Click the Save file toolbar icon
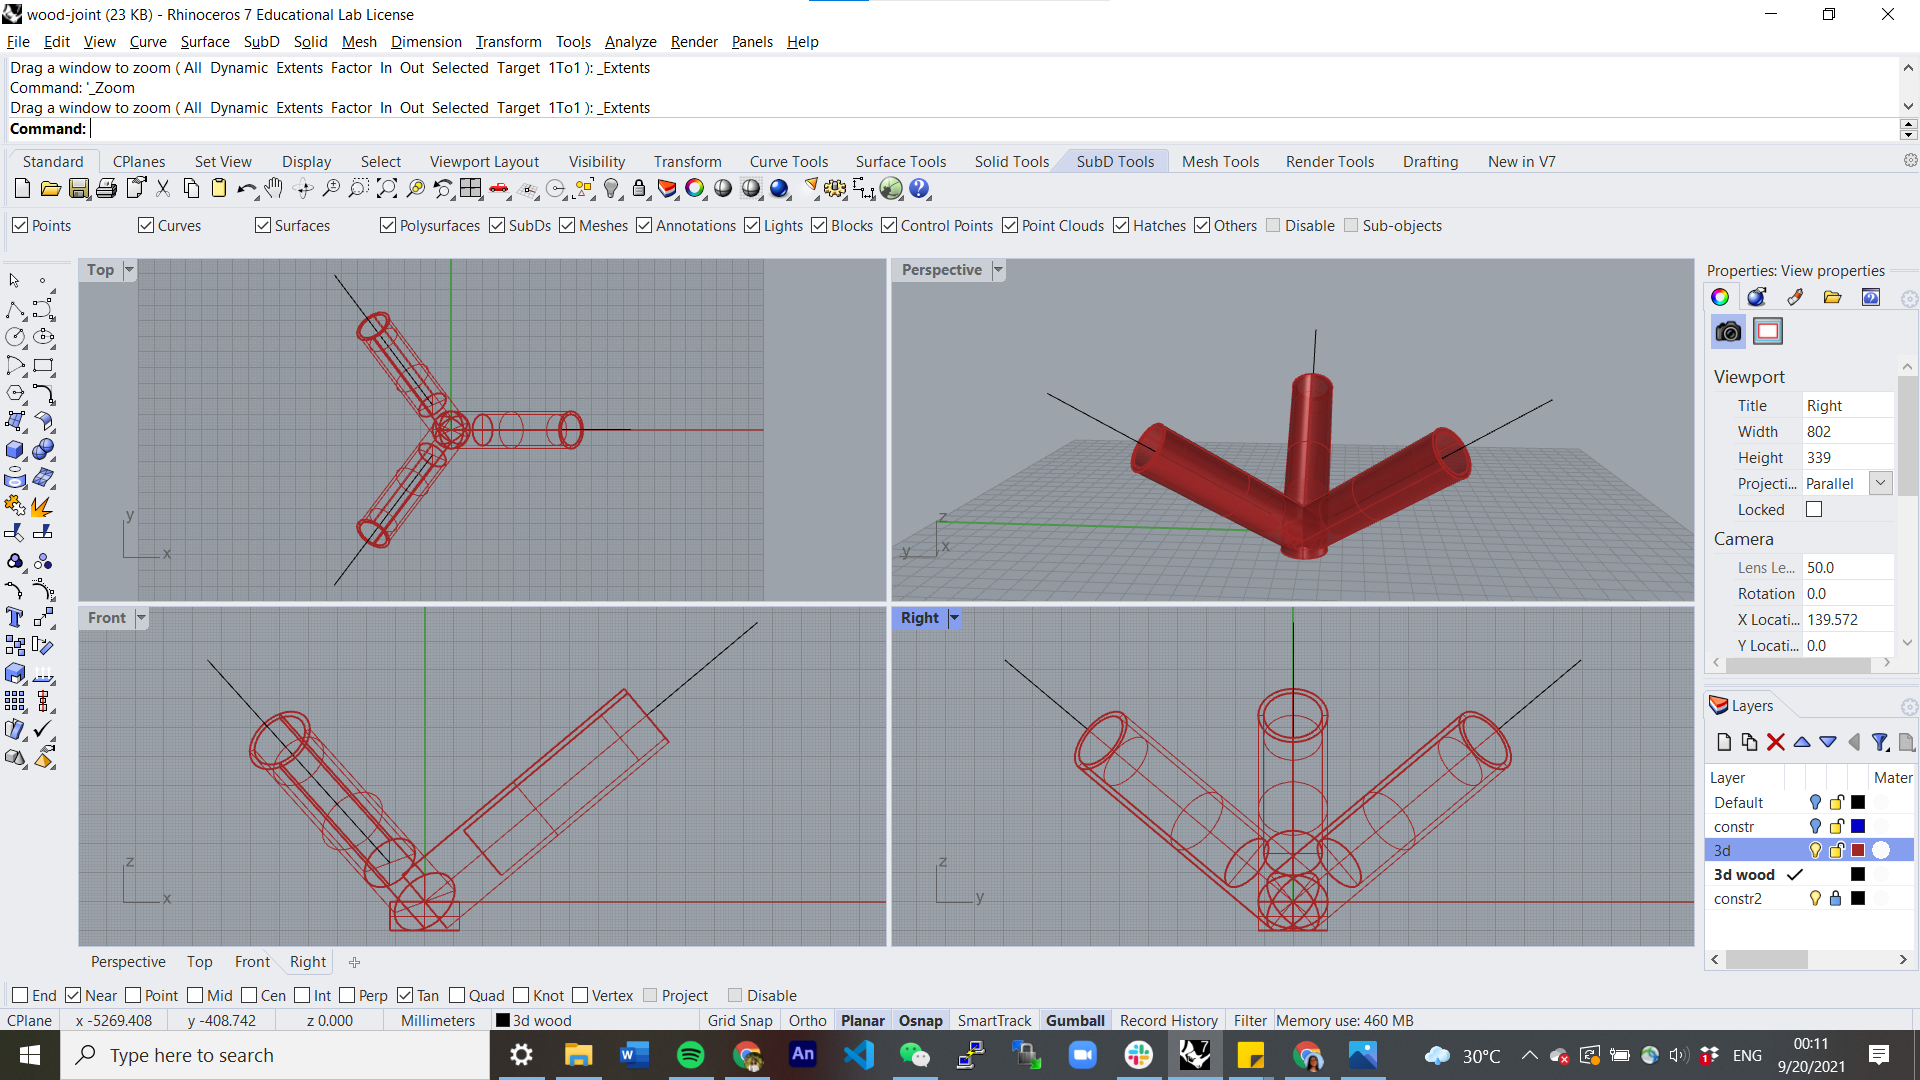The height and width of the screenshot is (1080, 1920). 79,189
